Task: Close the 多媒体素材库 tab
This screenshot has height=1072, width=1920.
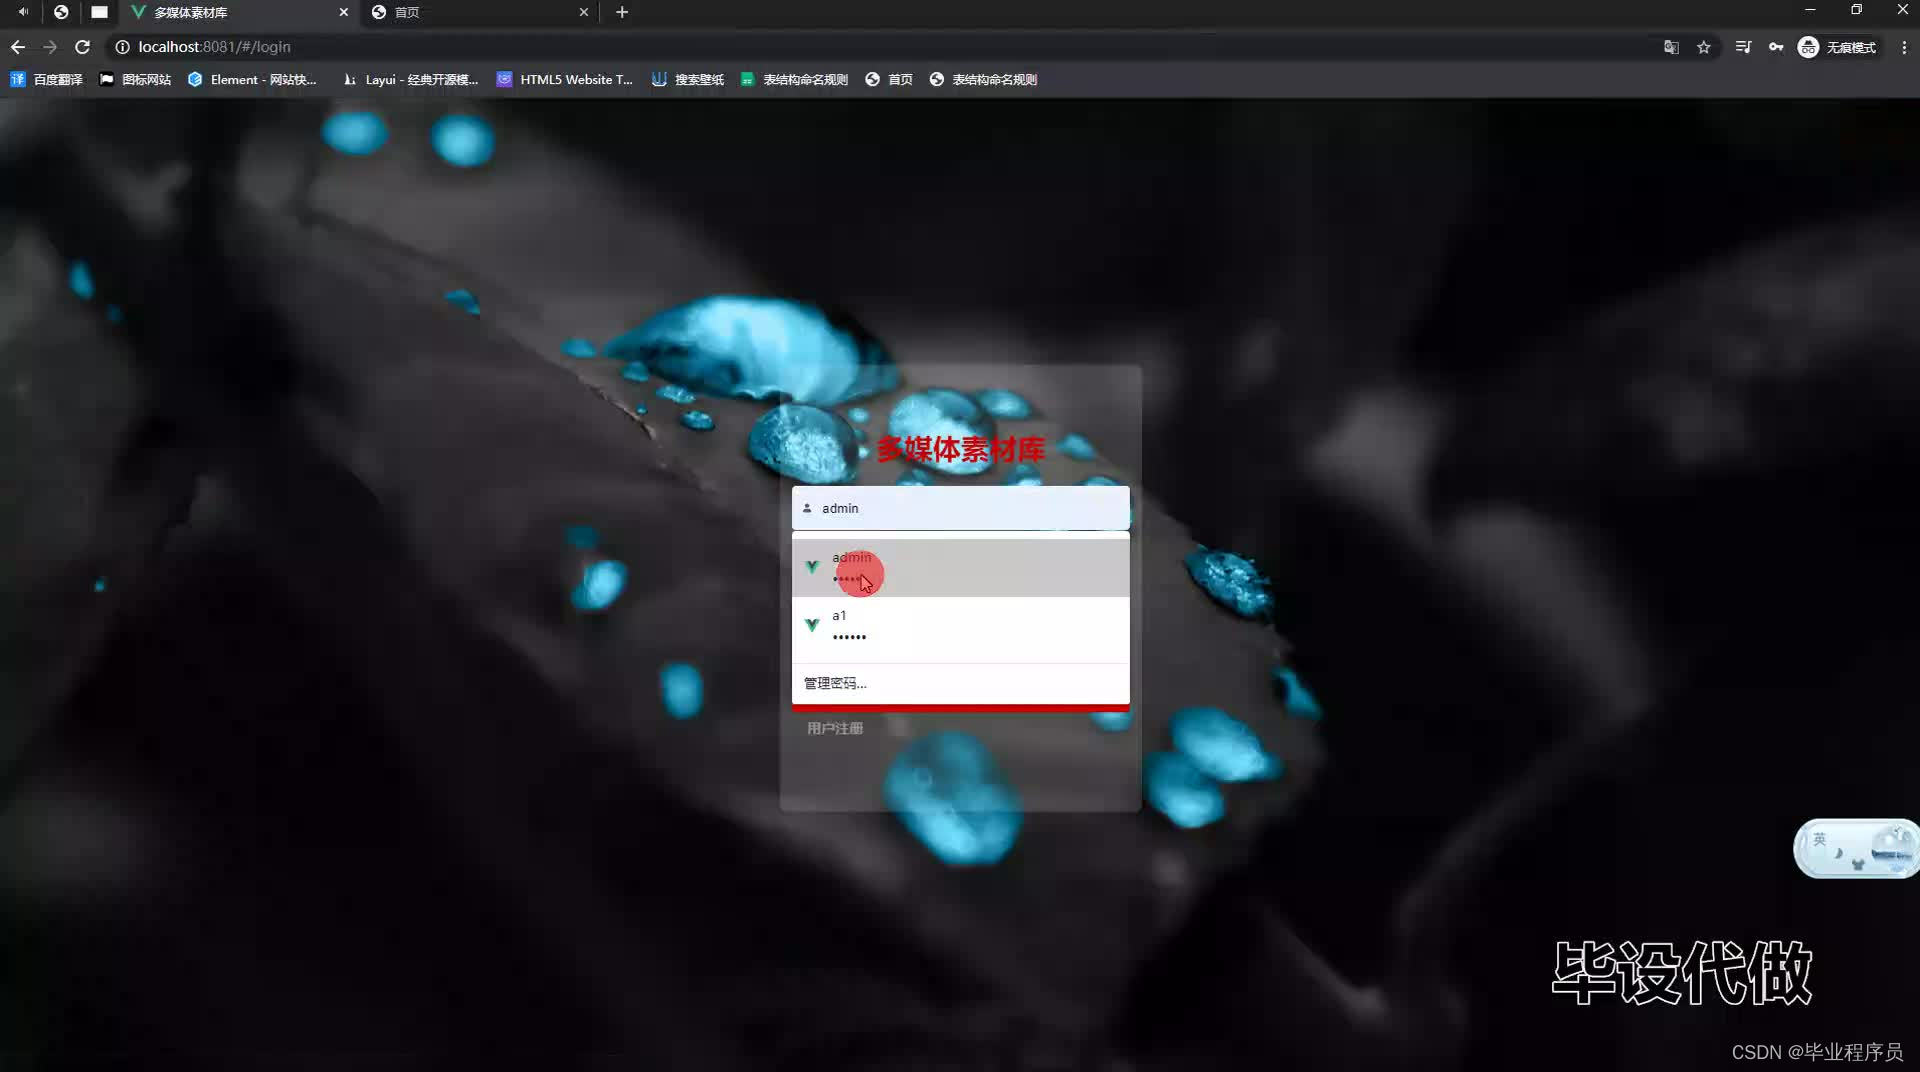Action: (344, 12)
